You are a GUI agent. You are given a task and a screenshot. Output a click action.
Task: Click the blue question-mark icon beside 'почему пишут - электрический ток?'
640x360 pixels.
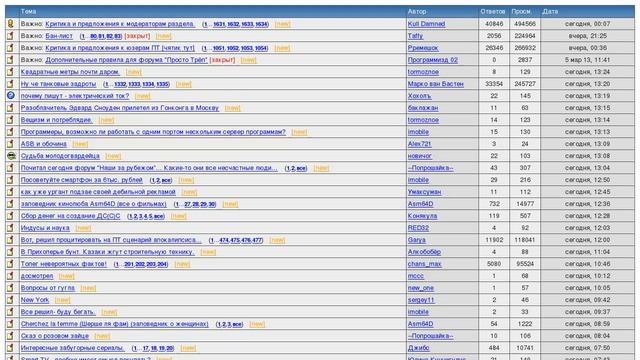pos(11,96)
